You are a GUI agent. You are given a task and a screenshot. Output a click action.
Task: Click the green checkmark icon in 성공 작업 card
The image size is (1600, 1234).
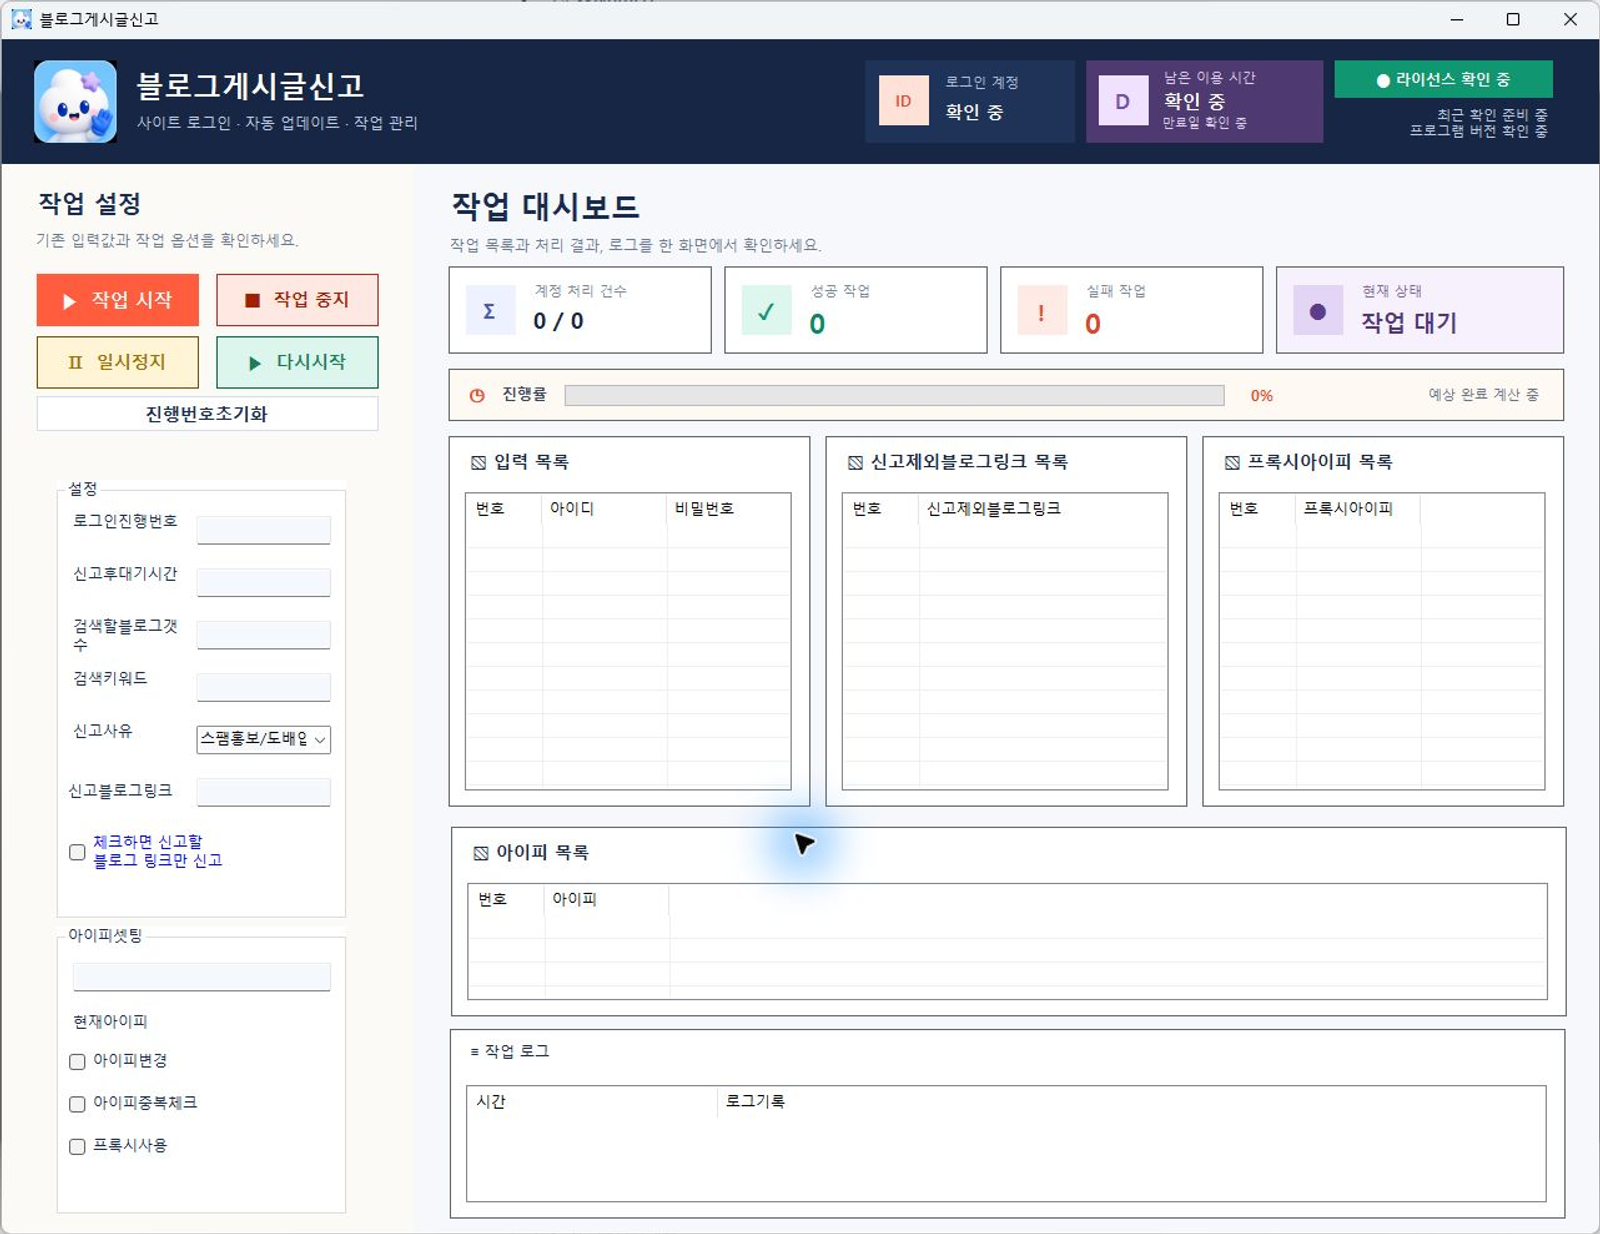pyautogui.click(x=766, y=310)
